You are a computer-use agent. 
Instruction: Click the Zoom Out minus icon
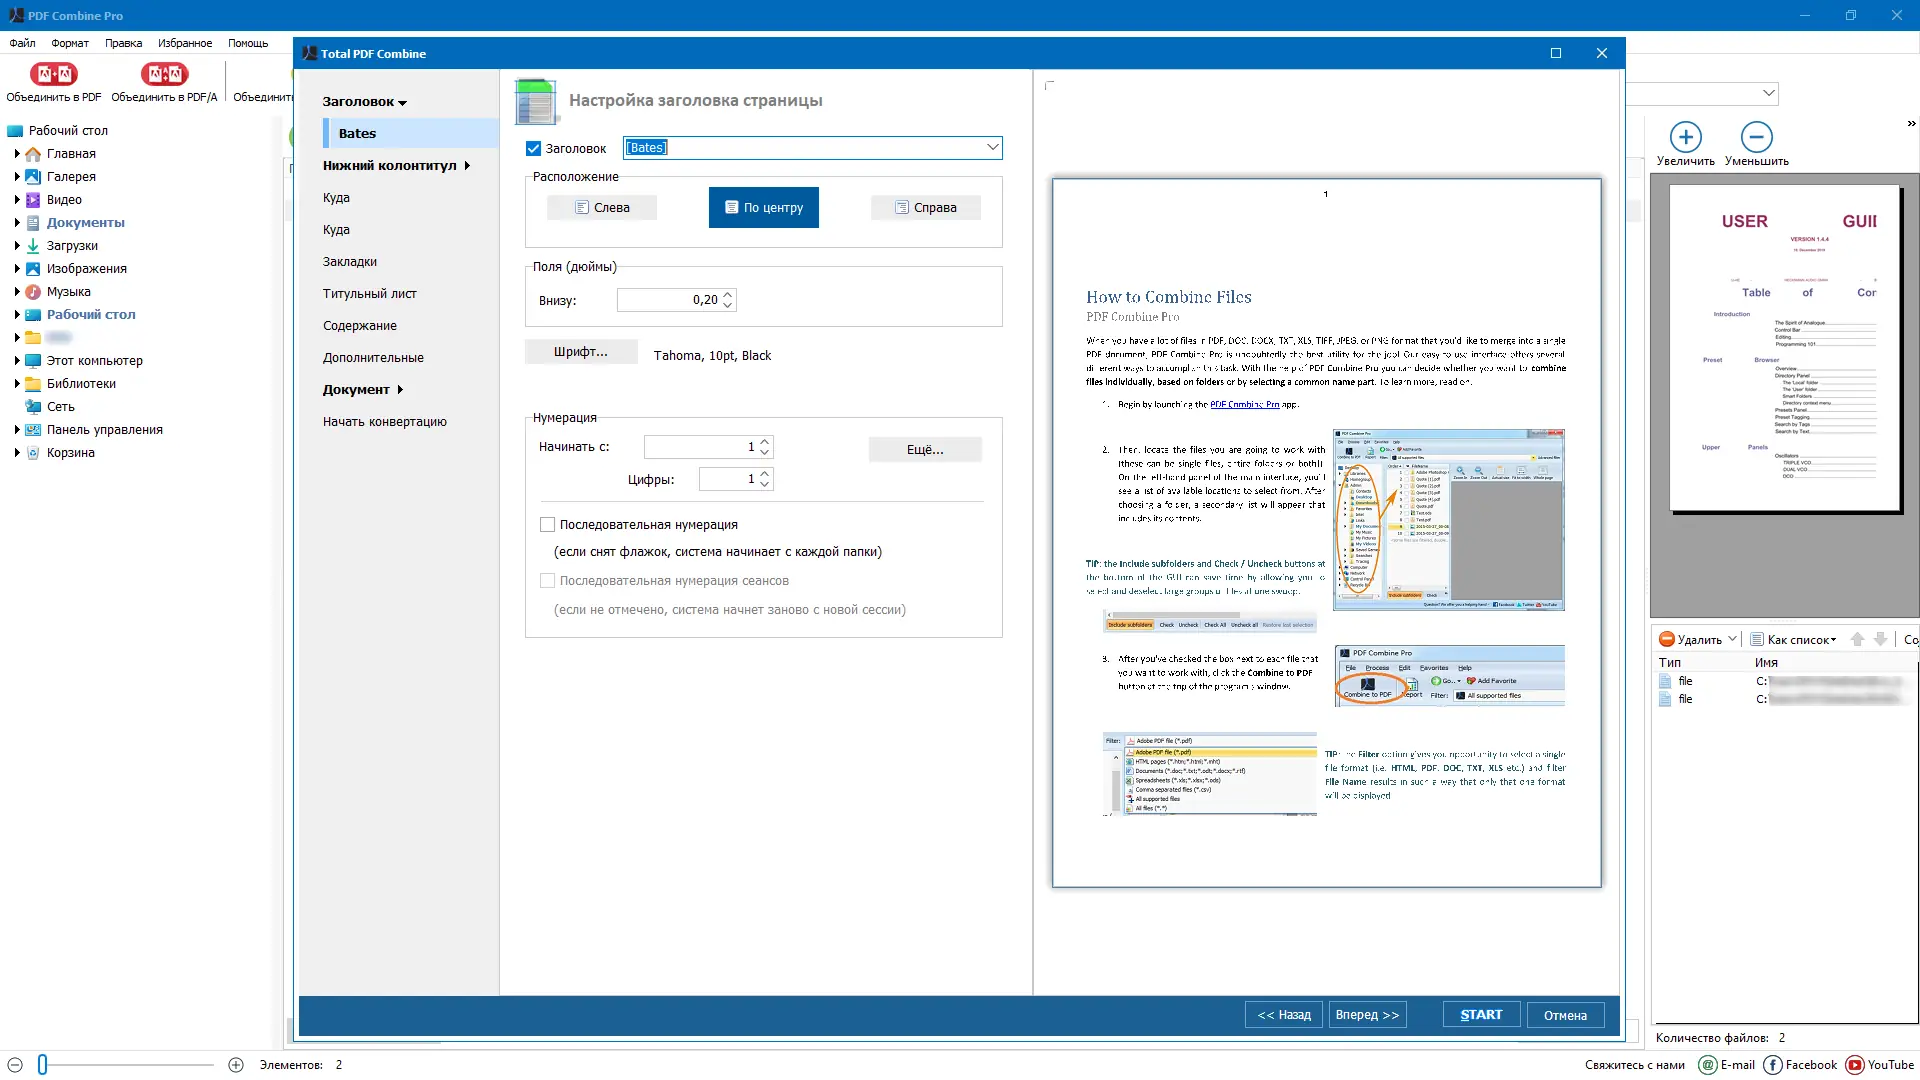point(1756,137)
